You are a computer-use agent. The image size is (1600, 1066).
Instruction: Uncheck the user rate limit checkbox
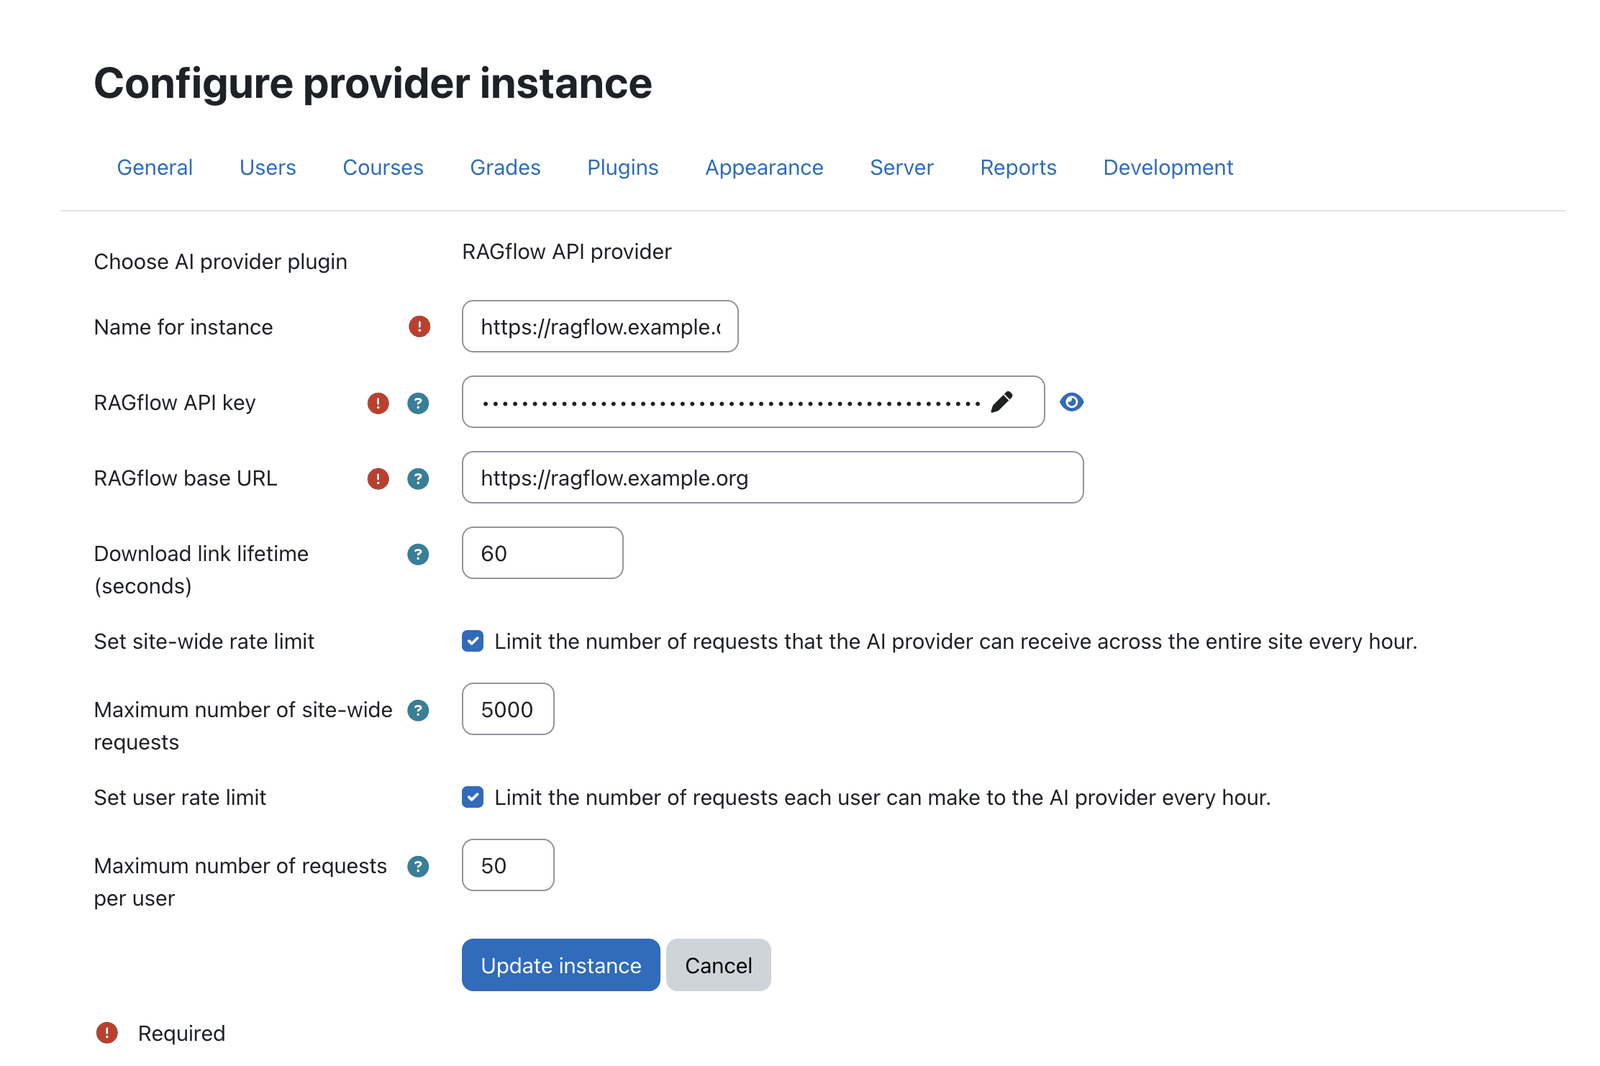[x=473, y=797]
